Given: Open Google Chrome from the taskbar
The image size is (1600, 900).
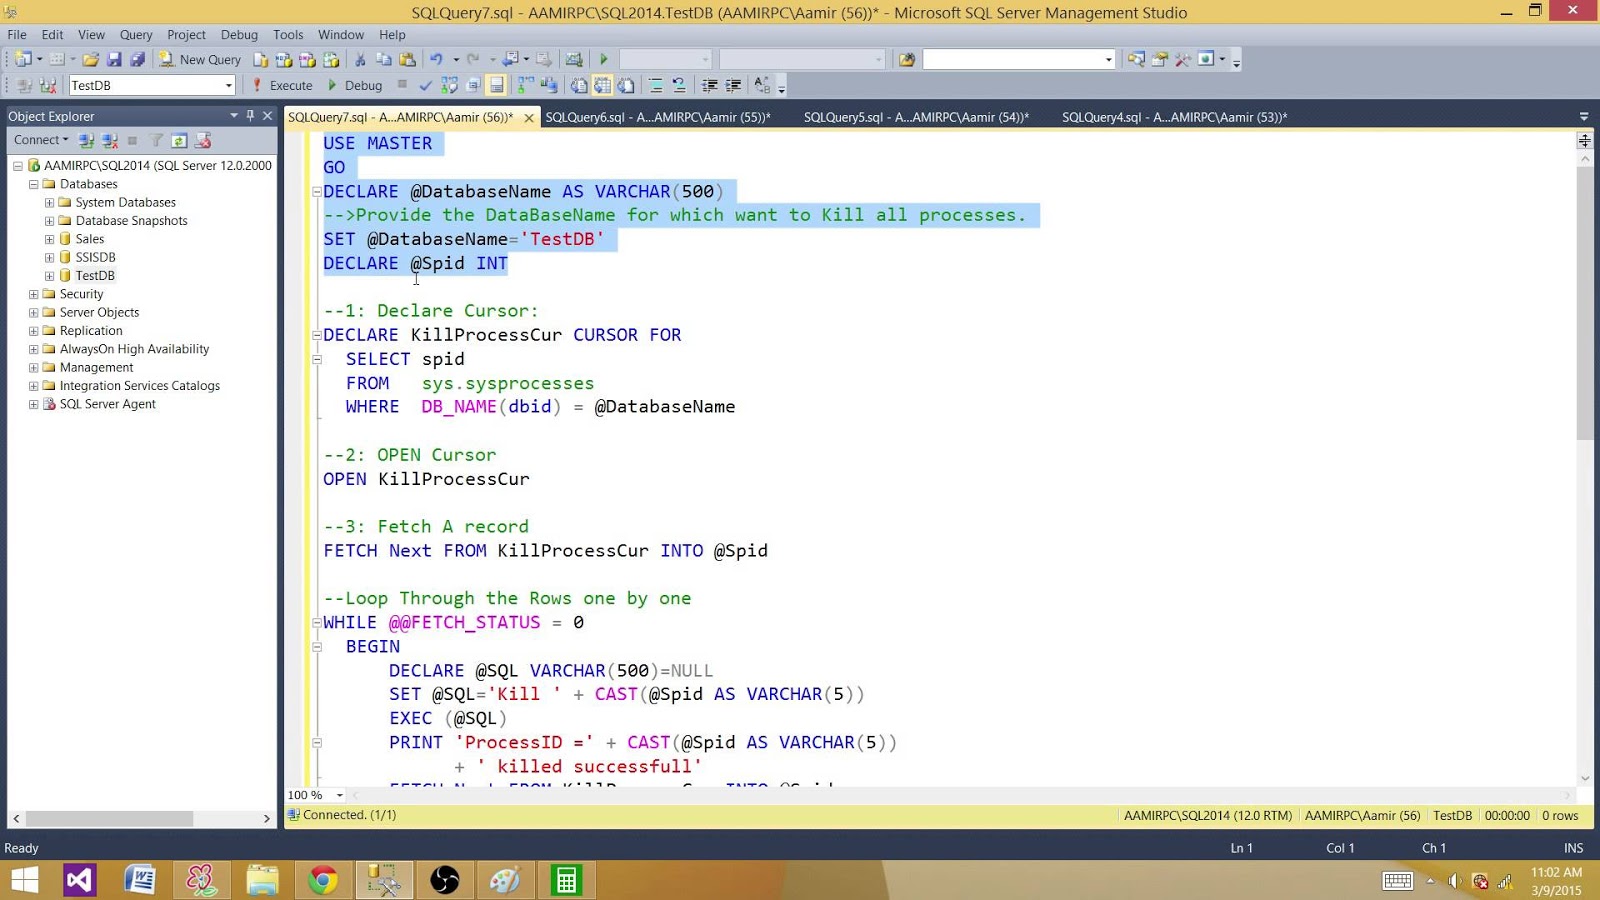Looking at the screenshot, I should (324, 880).
